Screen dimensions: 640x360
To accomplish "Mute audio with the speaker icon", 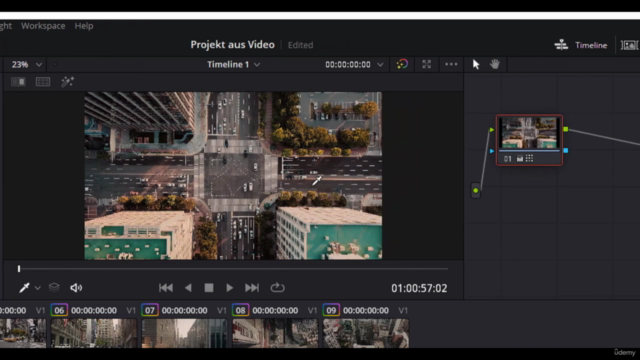I will tap(76, 288).
